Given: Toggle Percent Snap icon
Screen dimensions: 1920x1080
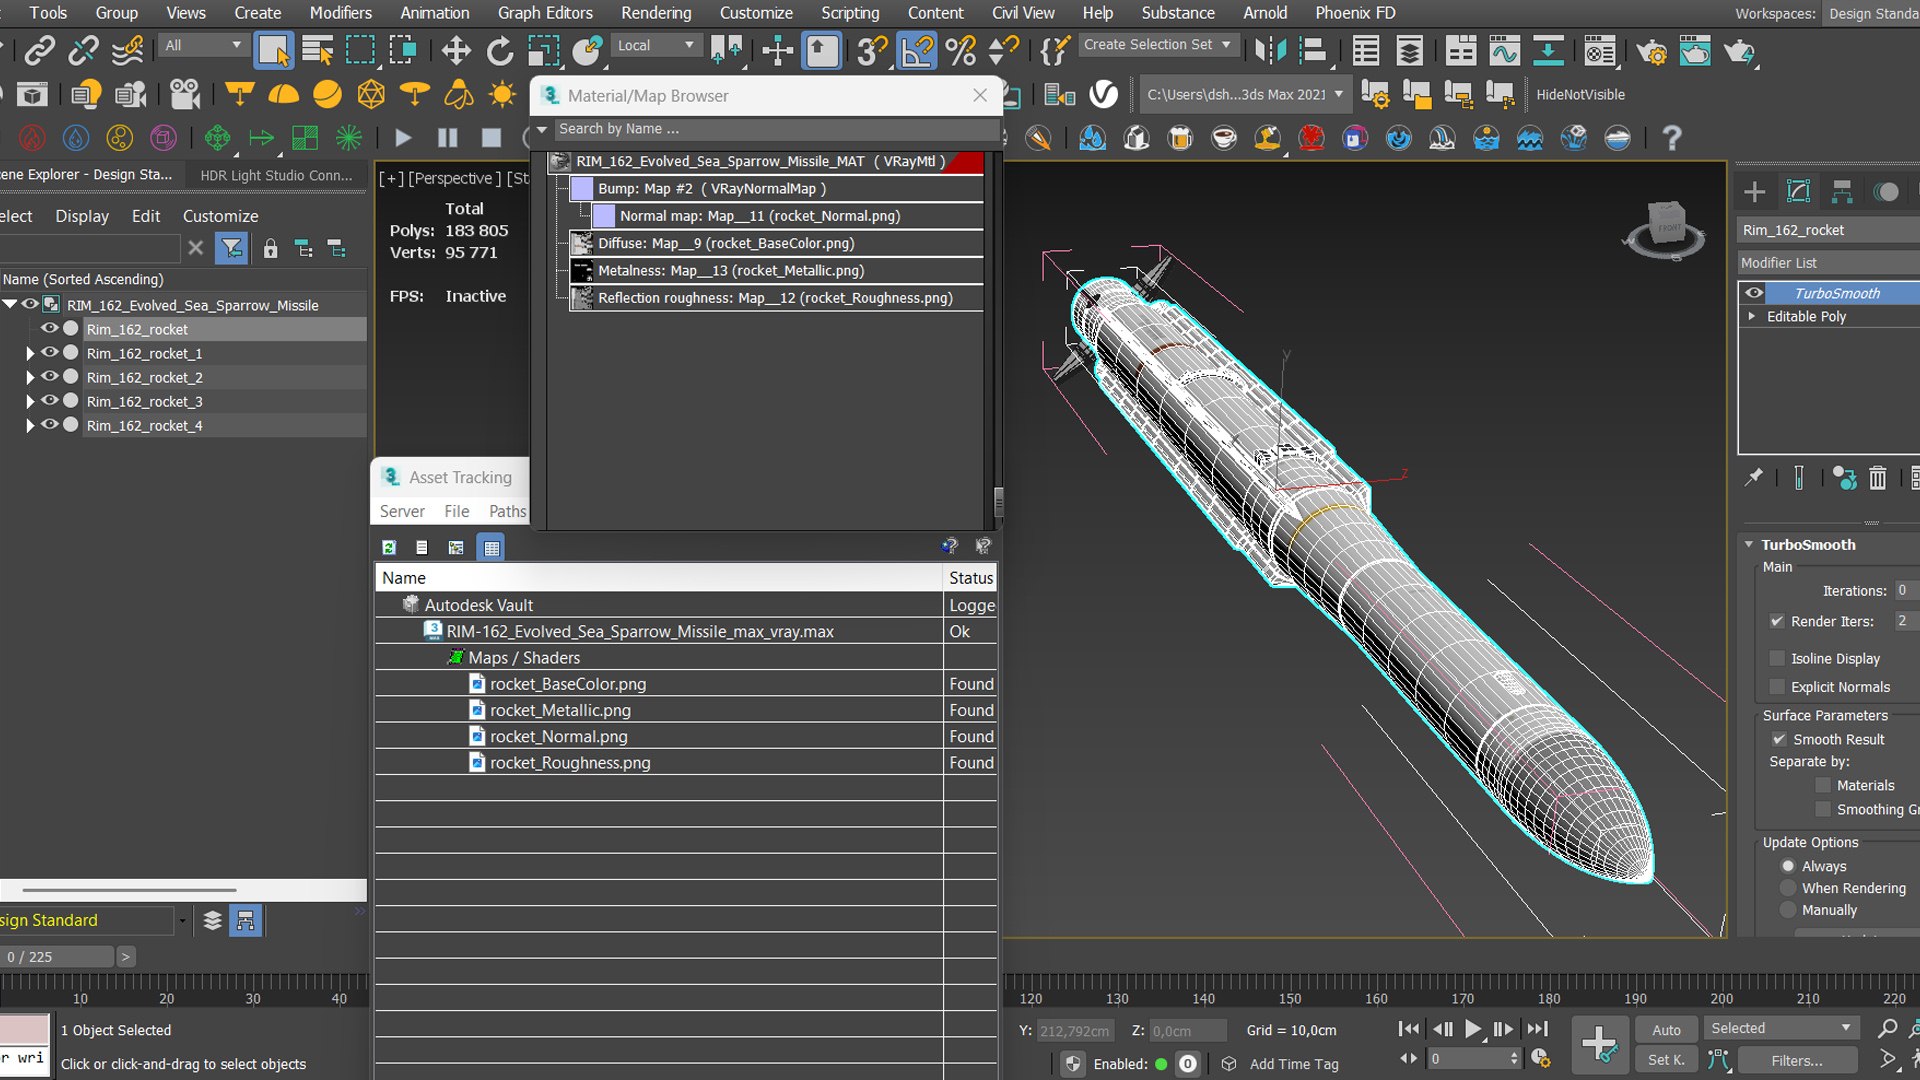Looking at the screenshot, I should (960, 50).
